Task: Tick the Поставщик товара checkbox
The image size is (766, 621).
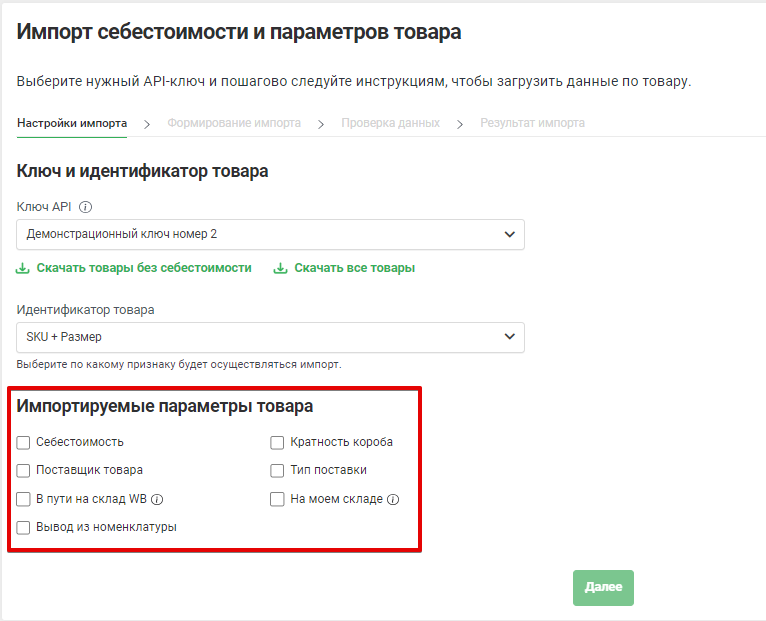Action: click(x=24, y=470)
